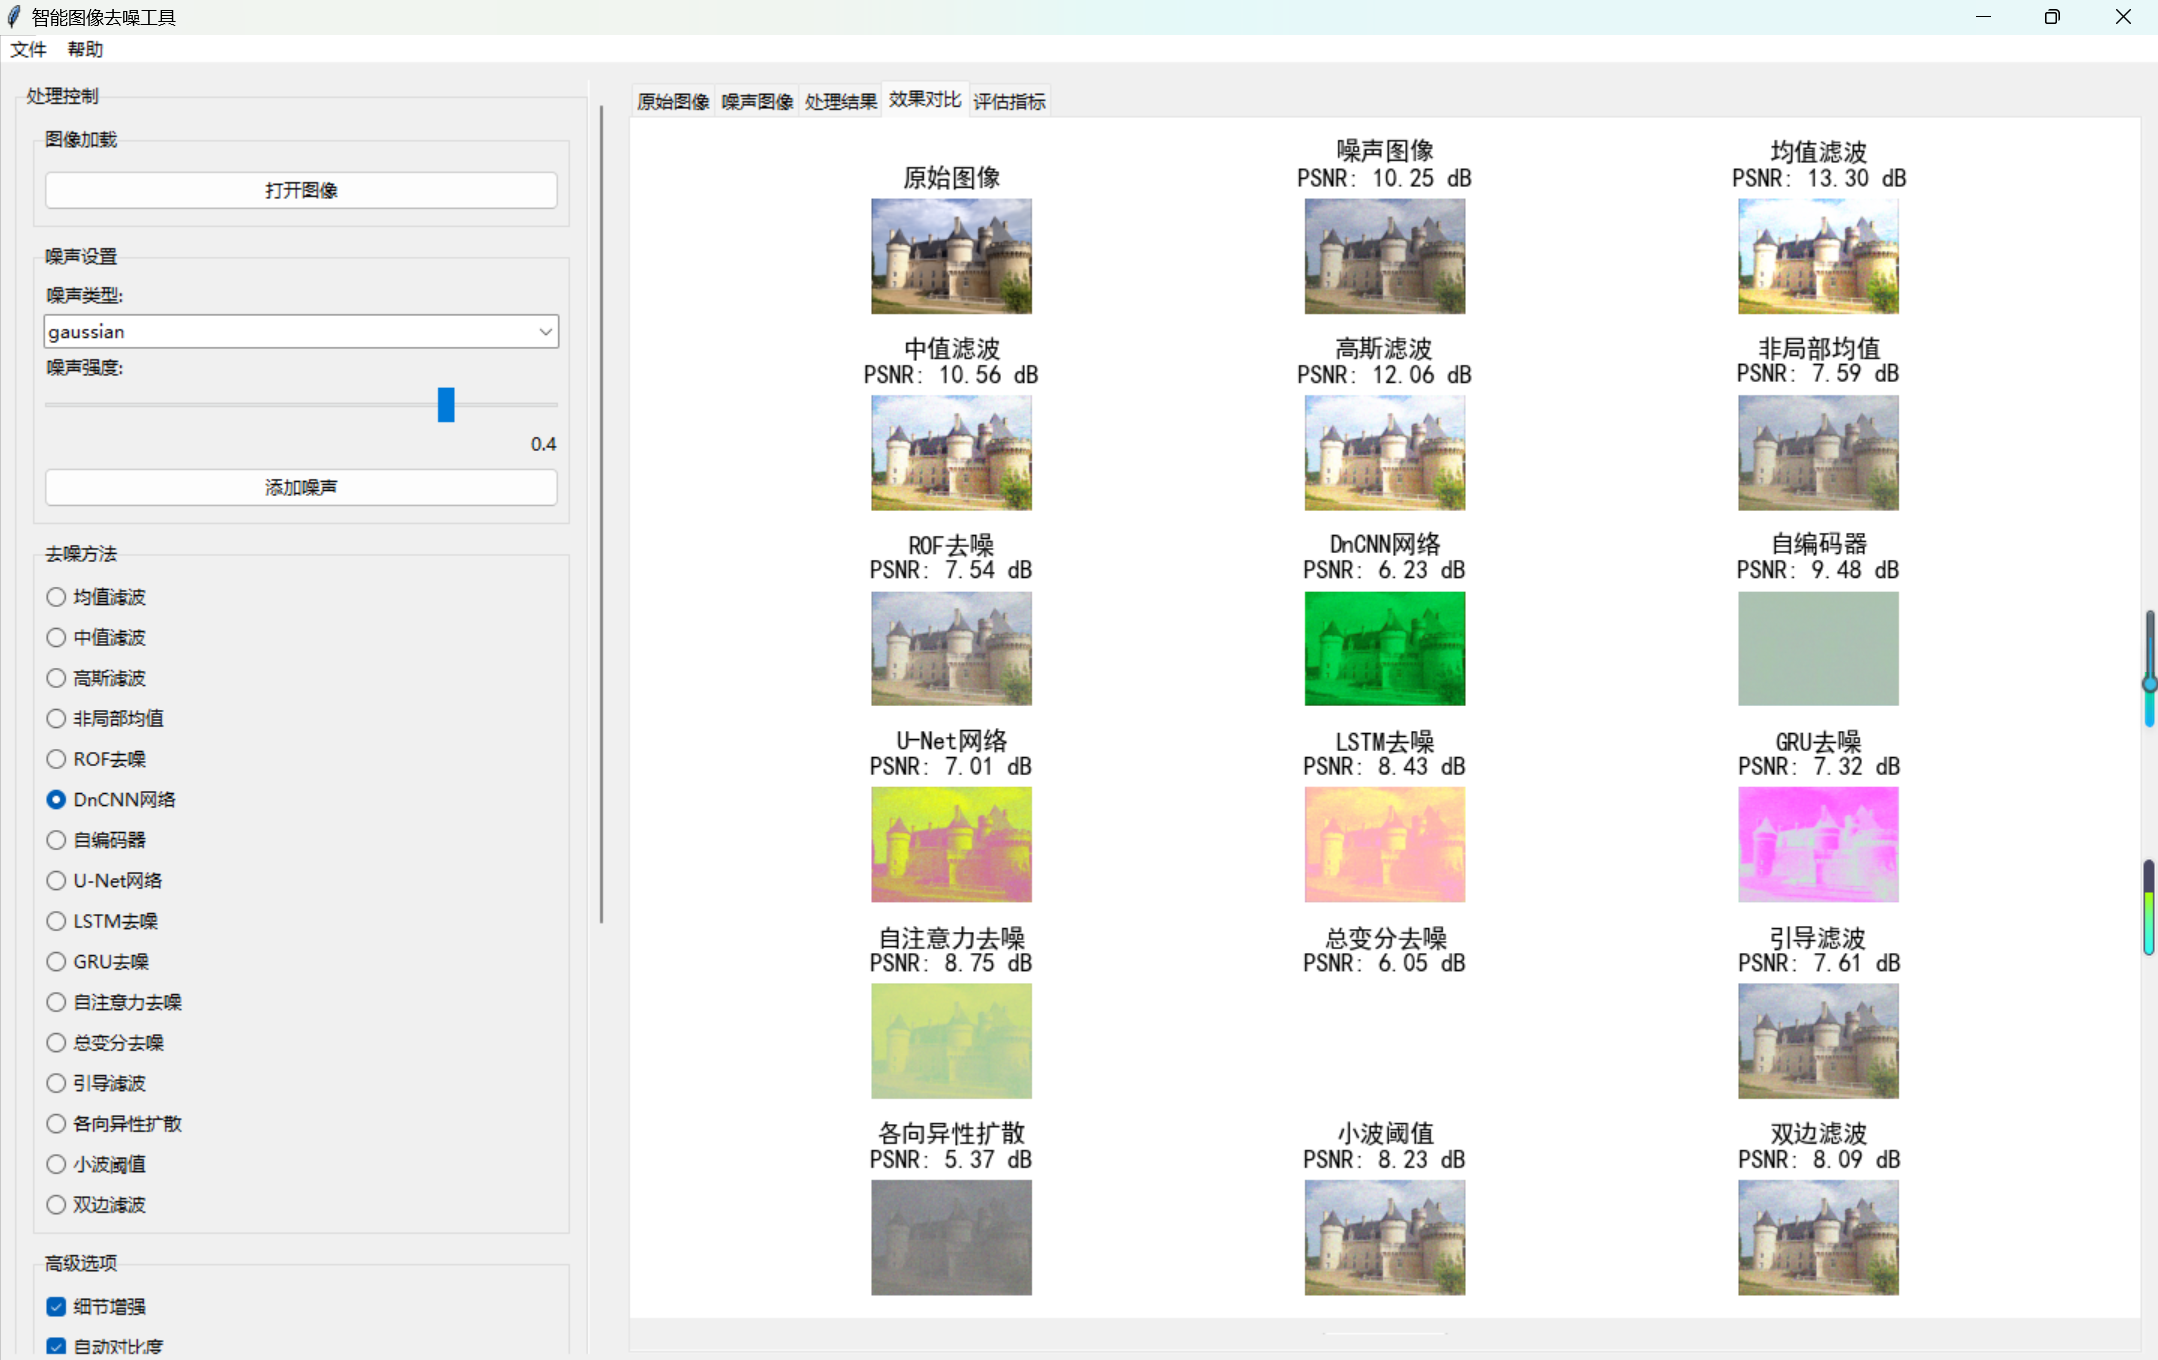Switch to the 噪声图像 tab

[757, 101]
